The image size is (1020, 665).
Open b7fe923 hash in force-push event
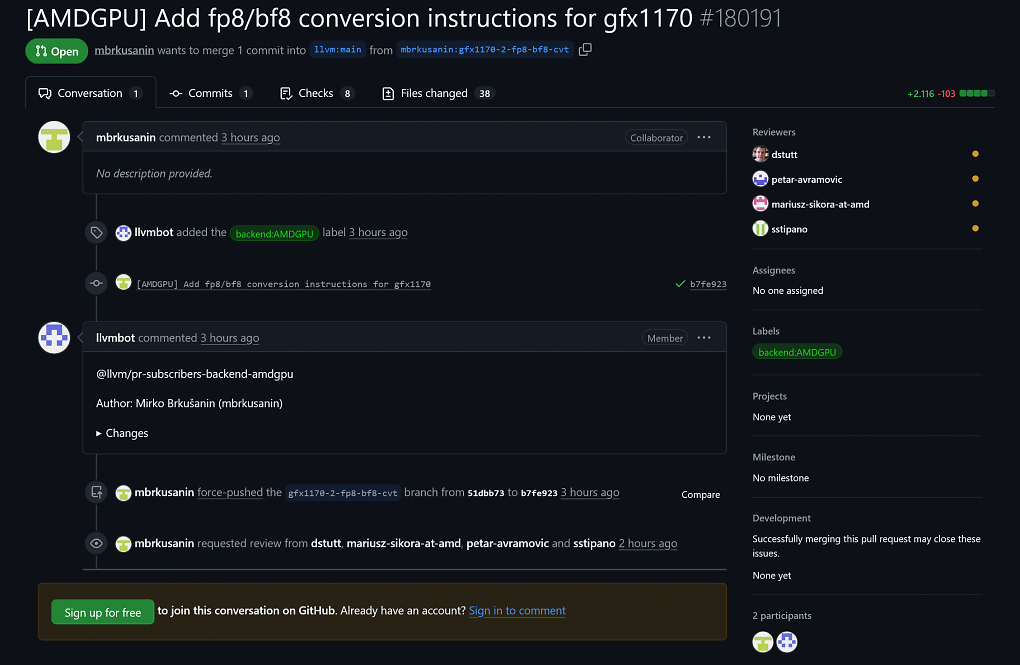click(x=539, y=493)
